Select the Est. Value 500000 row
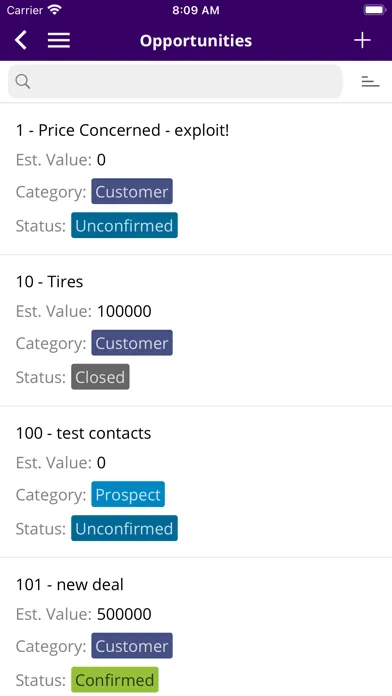 pyautogui.click(x=84, y=614)
